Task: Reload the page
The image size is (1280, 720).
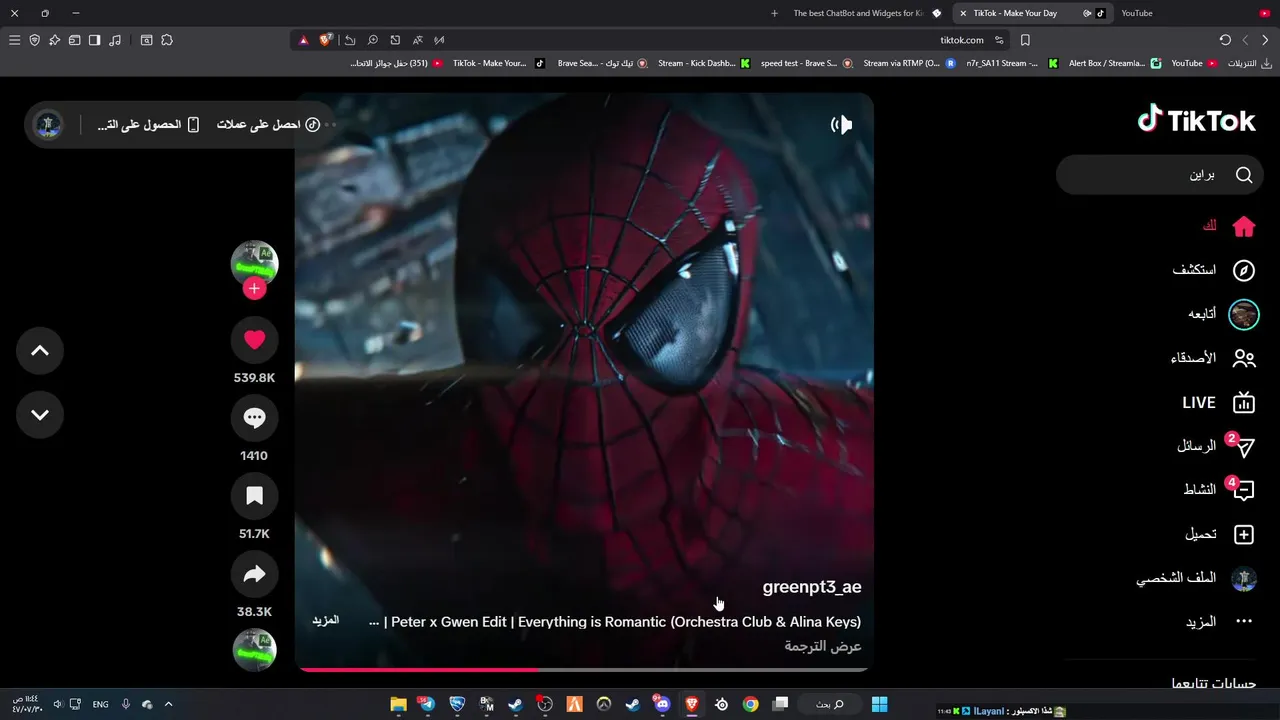Action: [1225, 40]
